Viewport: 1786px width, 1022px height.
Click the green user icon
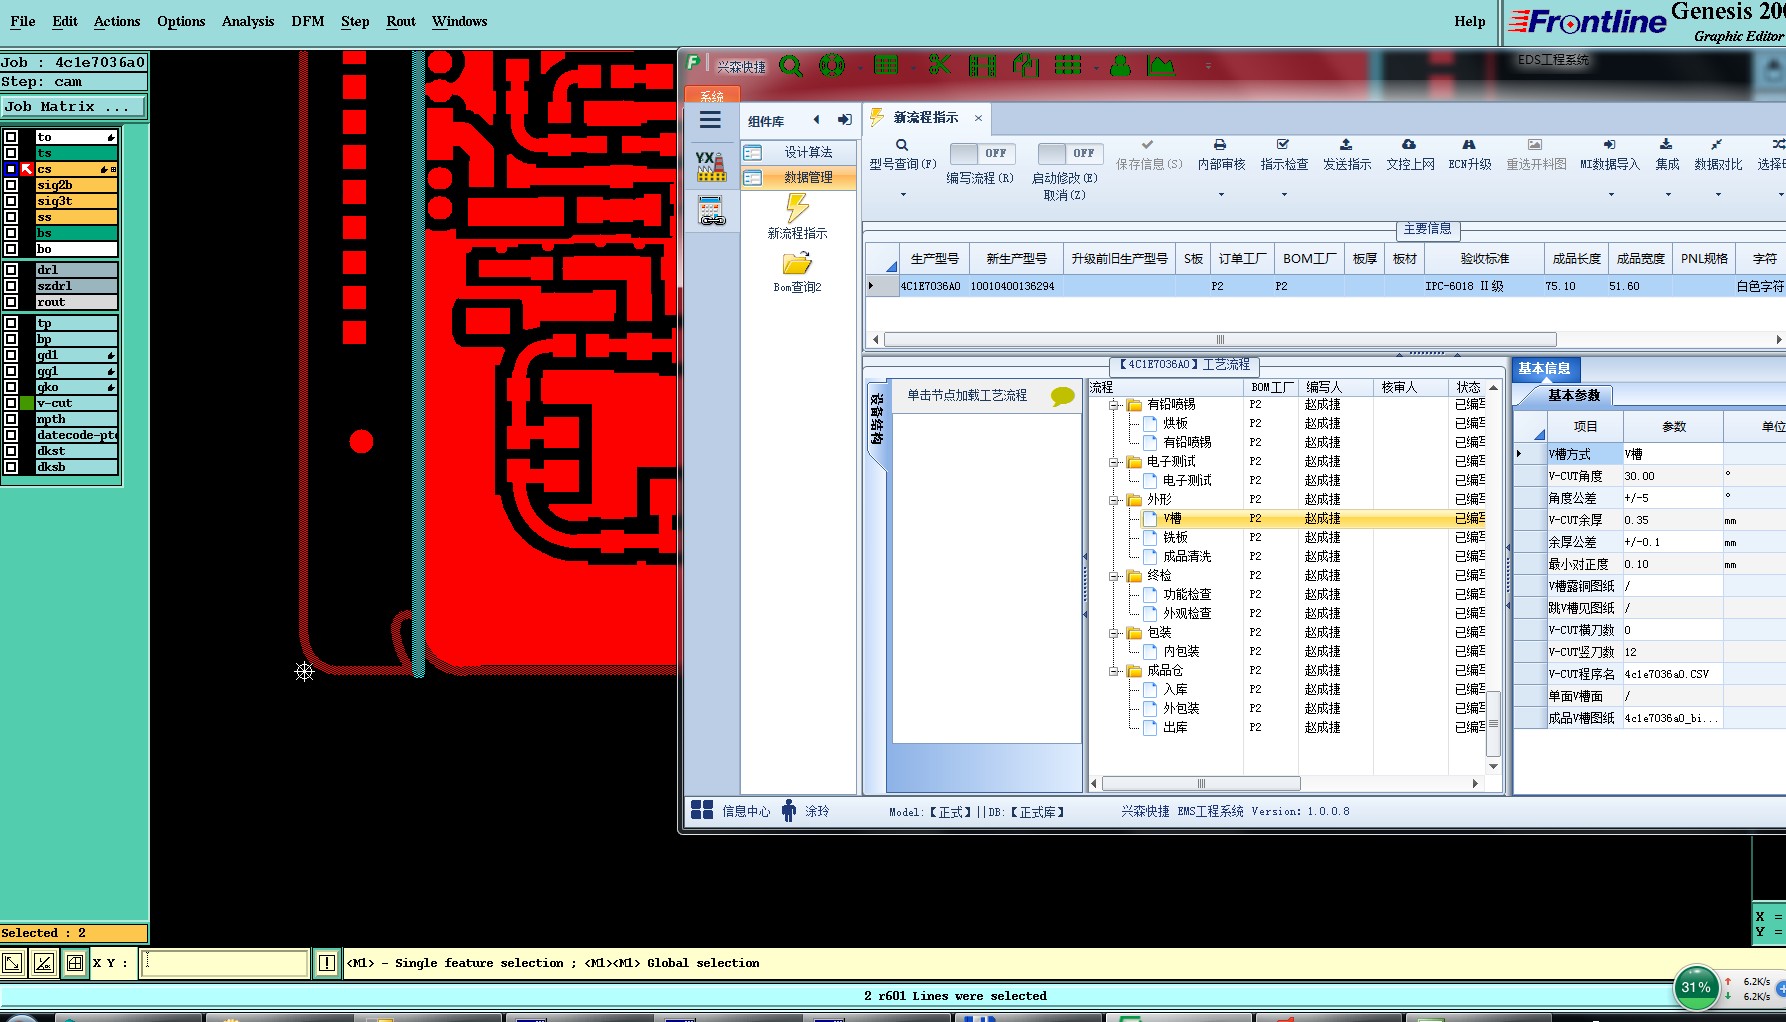(x=1120, y=66)
